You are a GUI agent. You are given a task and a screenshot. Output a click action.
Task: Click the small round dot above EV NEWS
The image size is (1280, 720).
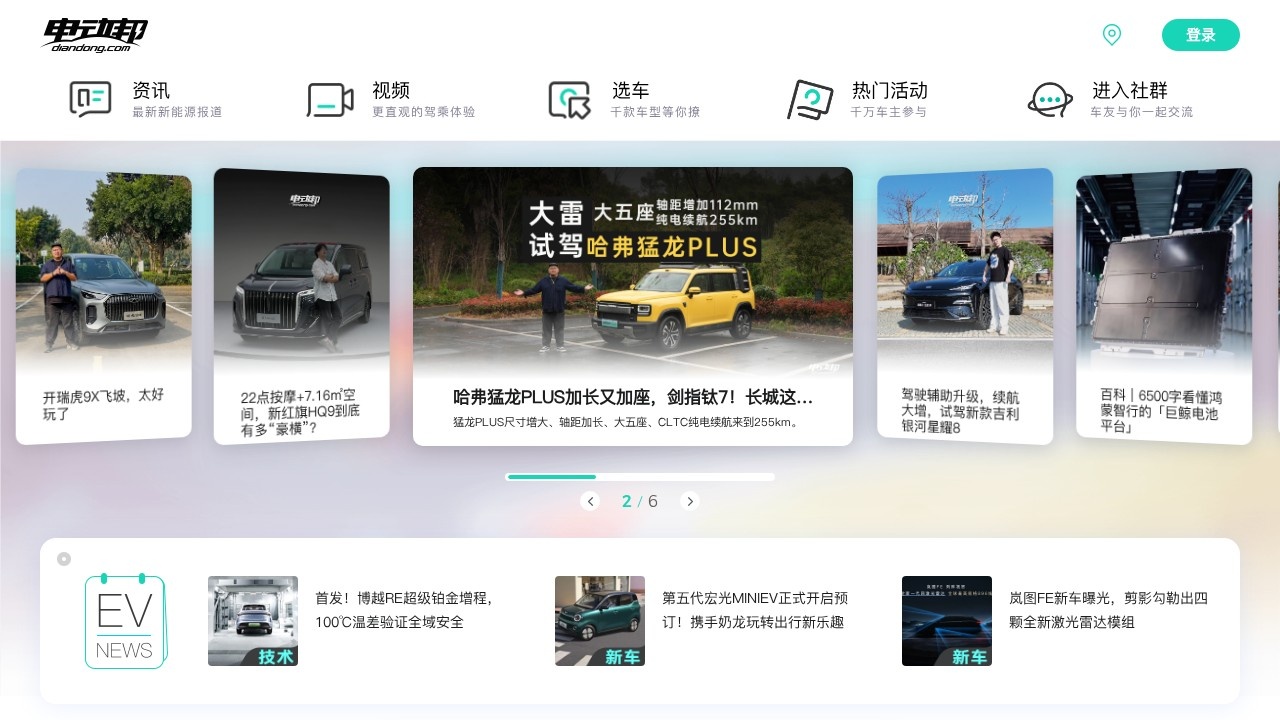(x=64, y=559)
